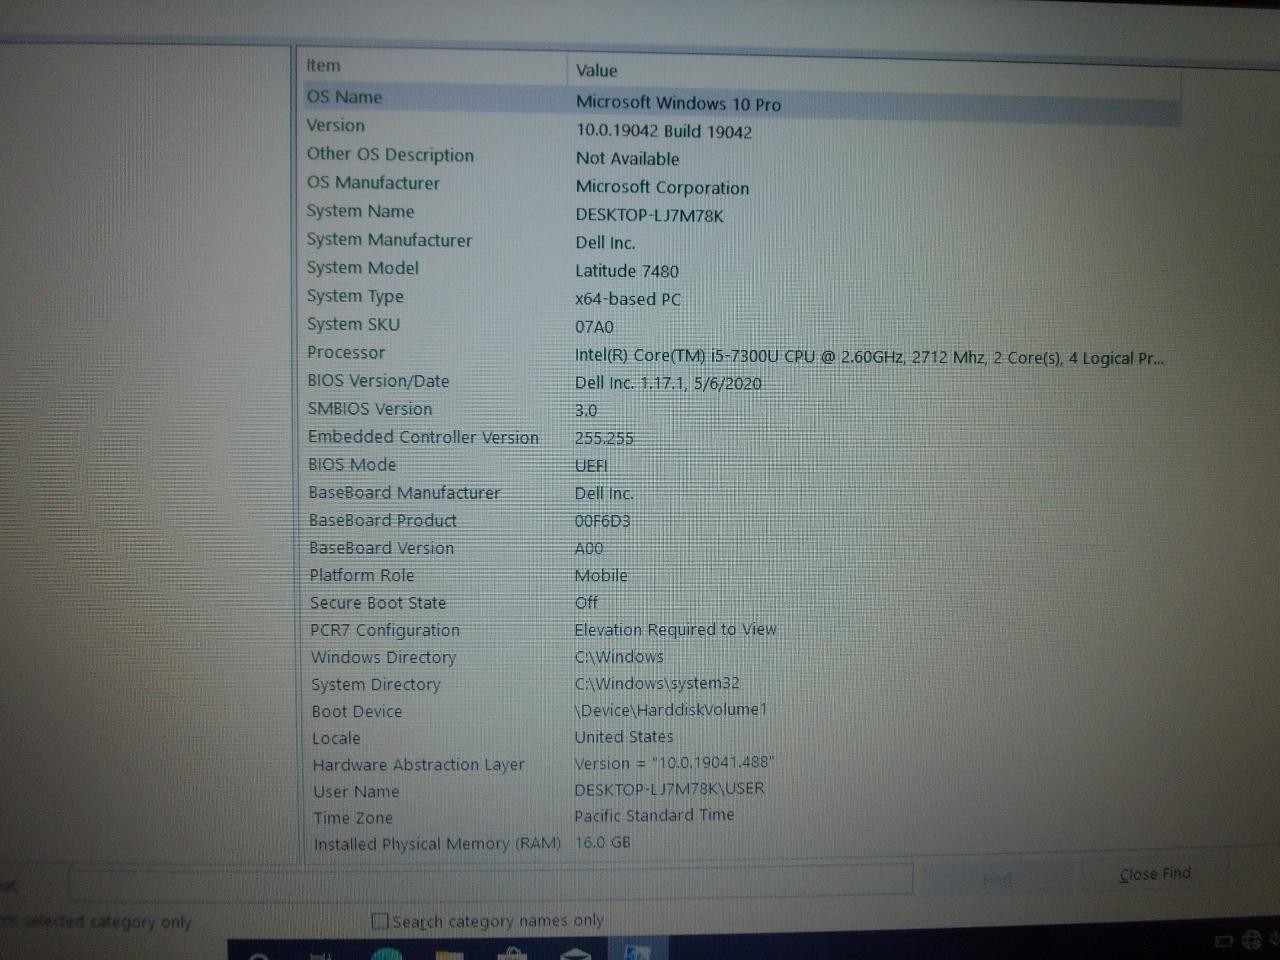This screenshot has width=1280, height=960.
Task: Select the Other OS Description item
Action: click(x=390, y=155)
